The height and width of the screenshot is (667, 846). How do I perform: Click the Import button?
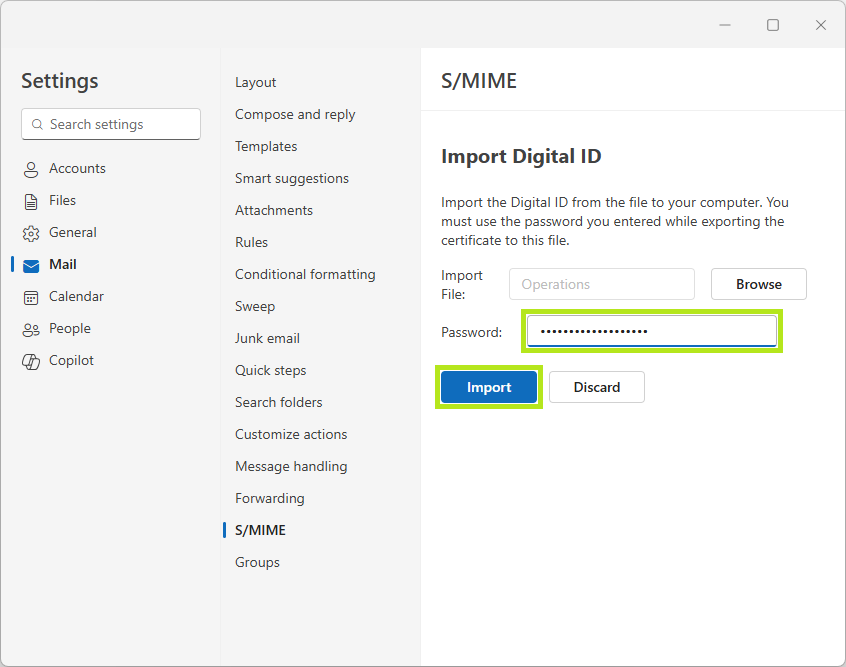[x=489, y=387]
